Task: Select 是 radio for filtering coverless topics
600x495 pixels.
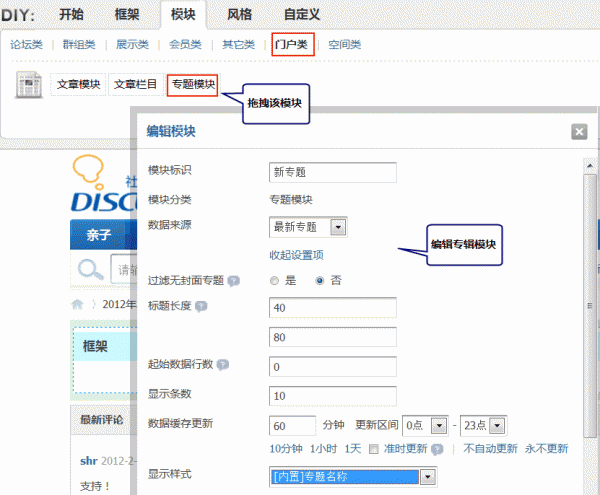Action: coord(275,281)
